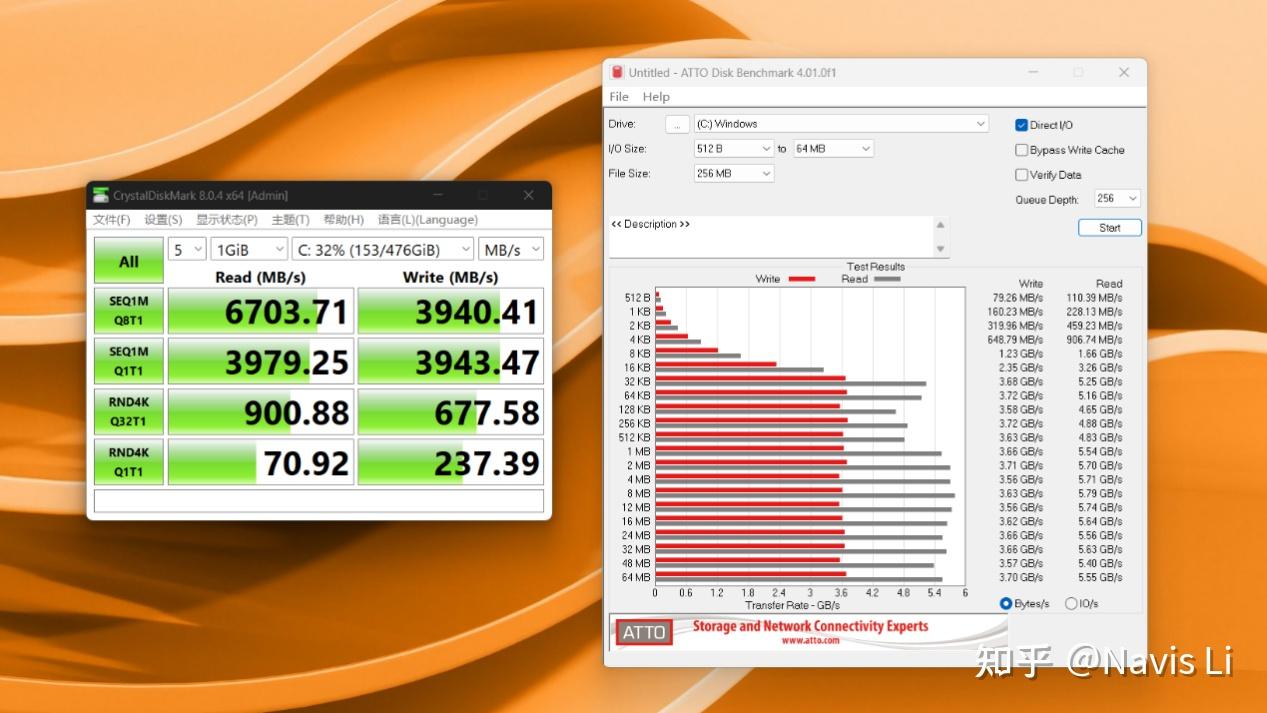
Task: Click the Description scroll down arrow
Action: pyautogui.click(x=940, y=249)
